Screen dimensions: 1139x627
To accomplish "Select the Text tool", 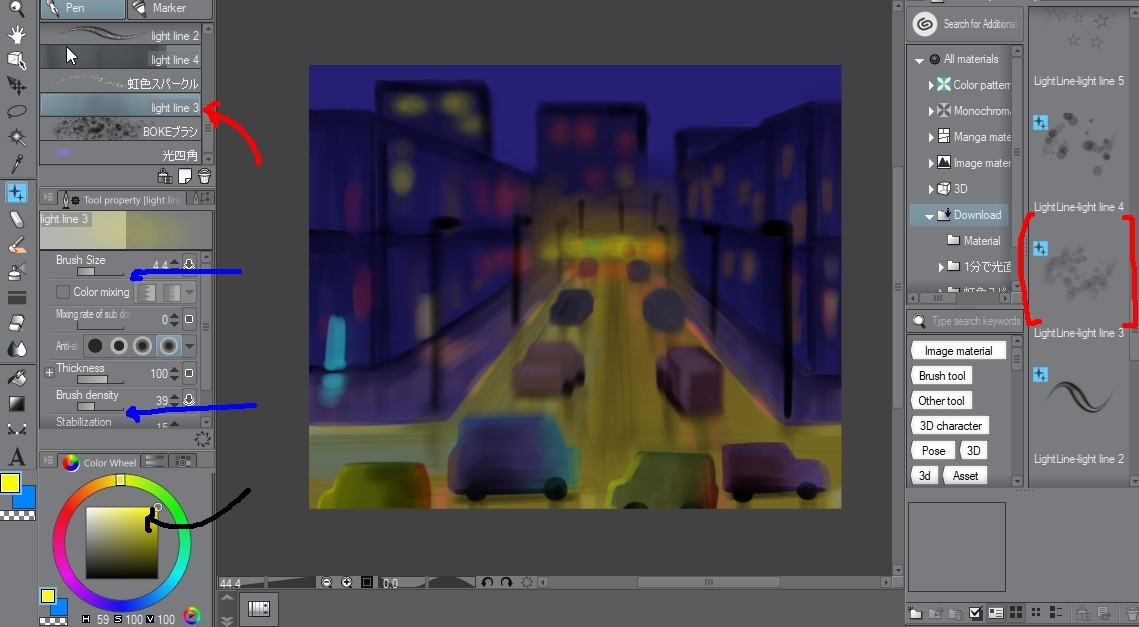I will click(x=16, y=456).
